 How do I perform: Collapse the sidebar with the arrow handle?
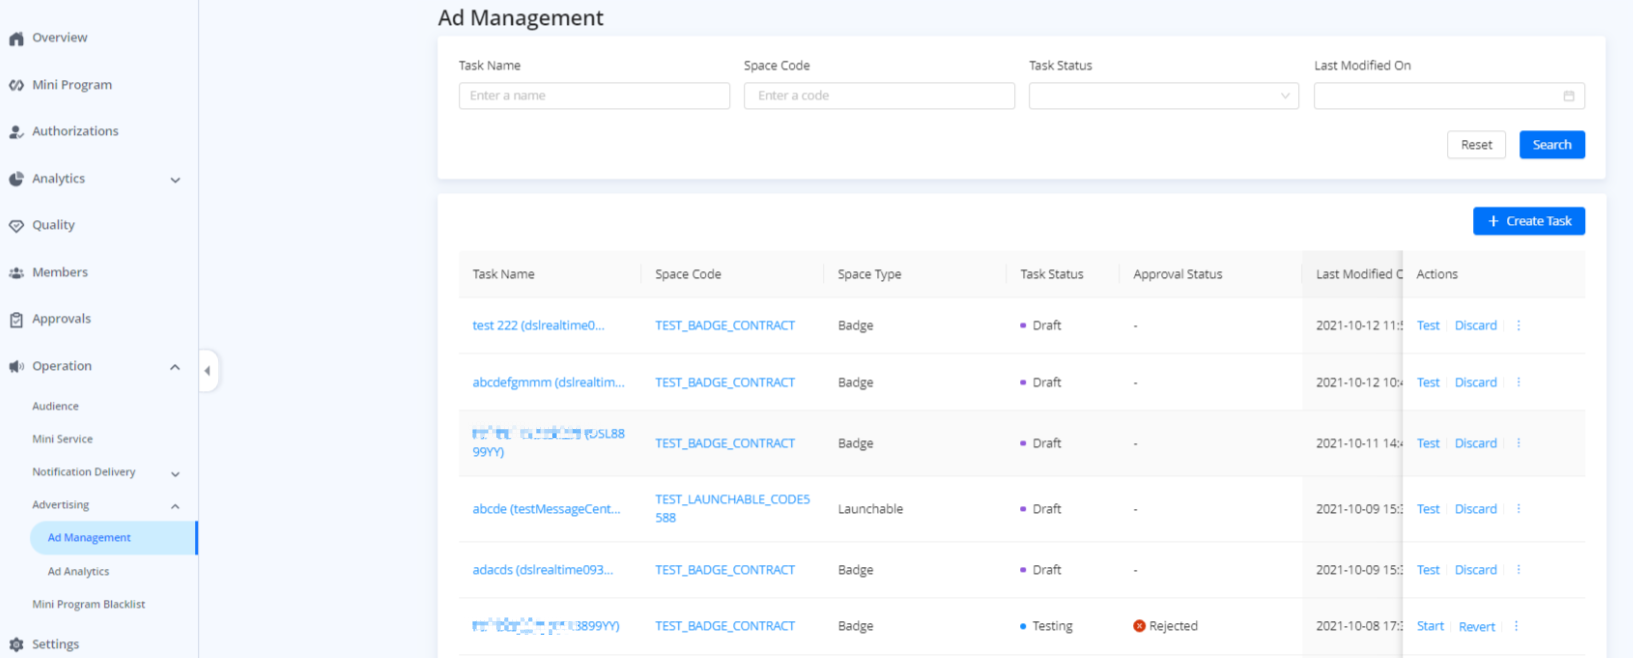(x=207, y=371)
